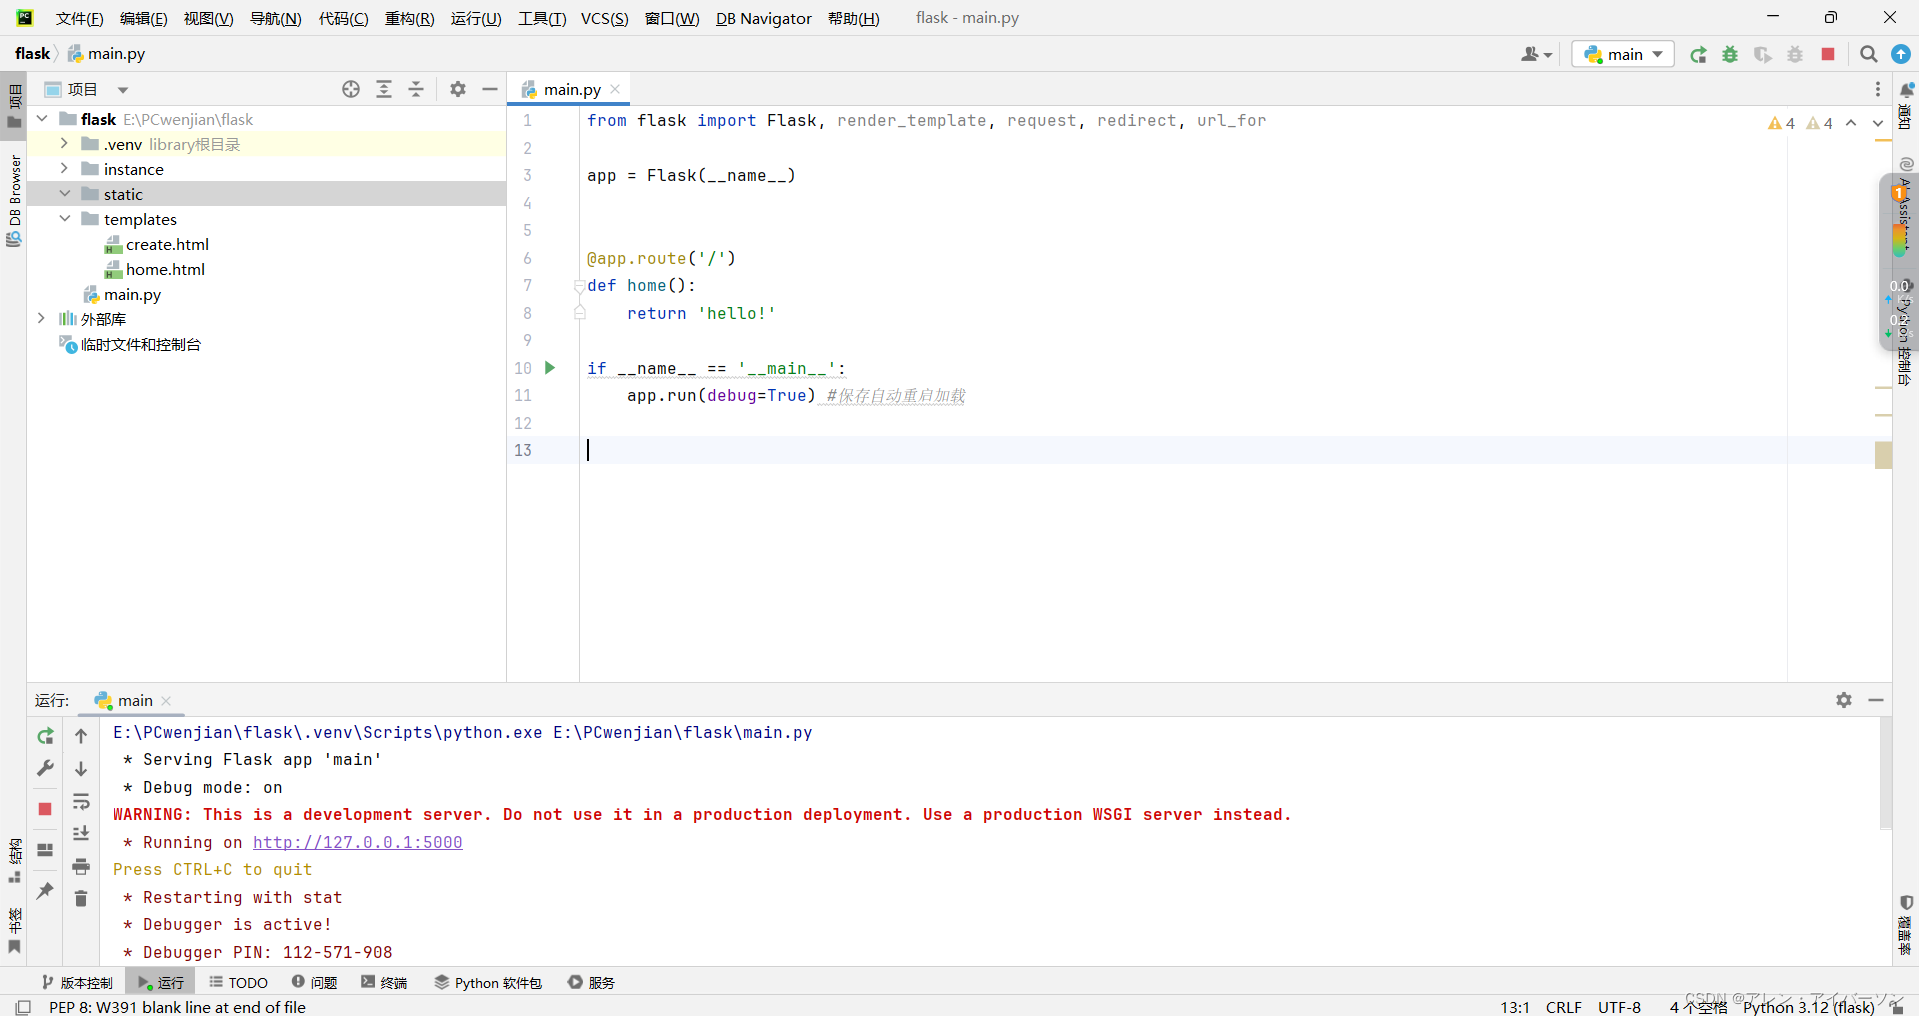This screenshot has width=1919, height=1016.
Task: Open the http://127.0.0.1:5000 link
Action: coord(357,842)
